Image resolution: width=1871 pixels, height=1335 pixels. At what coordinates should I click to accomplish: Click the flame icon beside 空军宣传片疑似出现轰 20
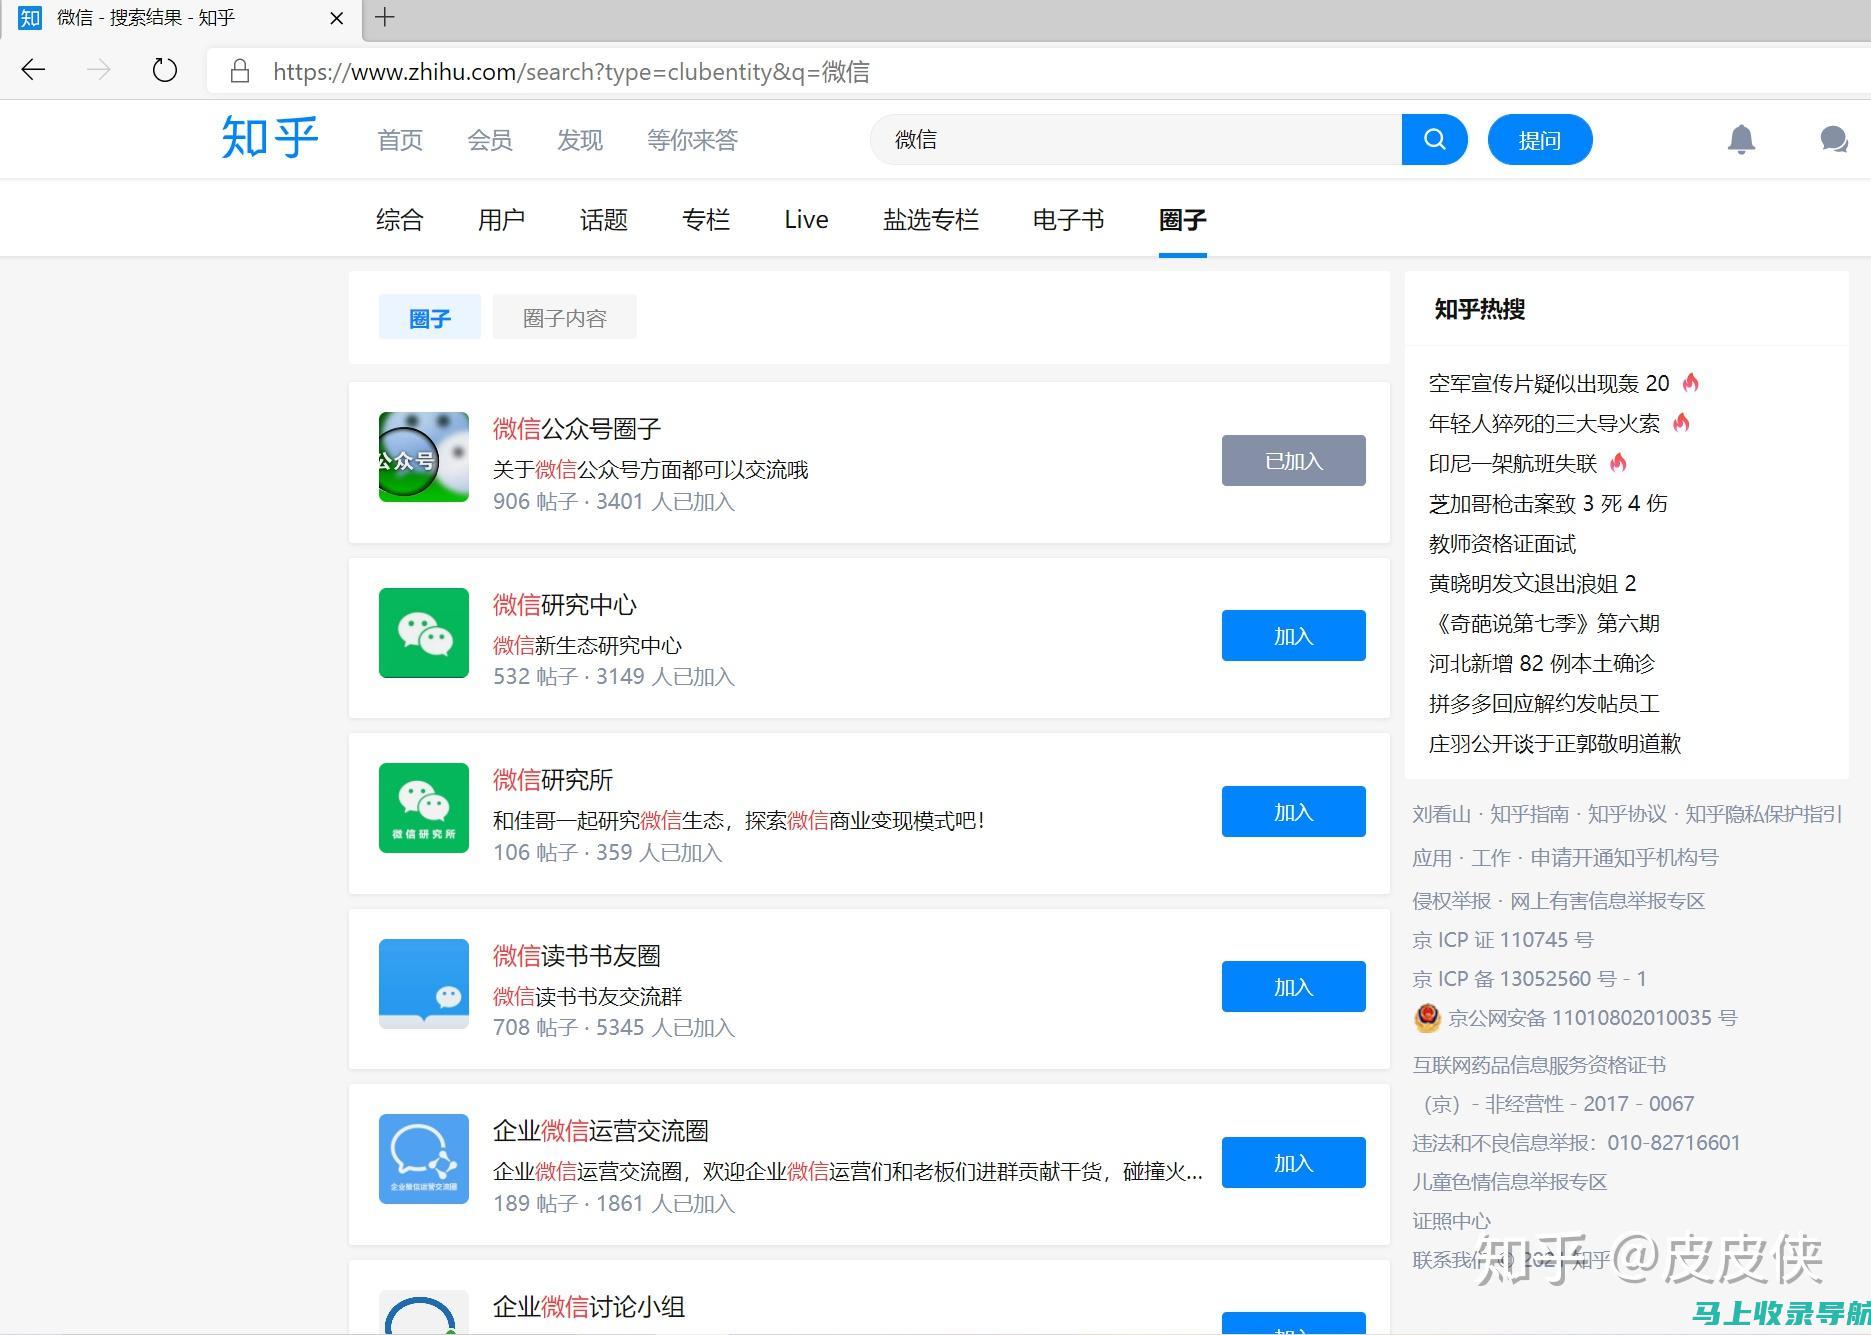point(1690,382)
